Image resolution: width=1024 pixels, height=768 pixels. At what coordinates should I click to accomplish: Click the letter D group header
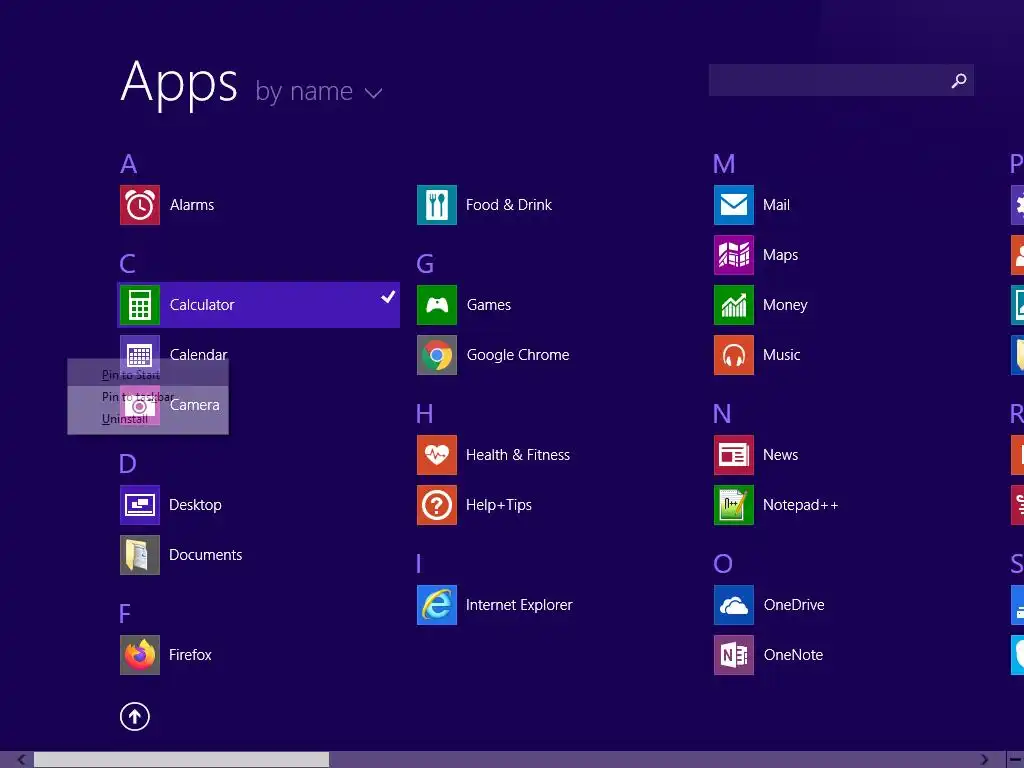coord(128,464)
